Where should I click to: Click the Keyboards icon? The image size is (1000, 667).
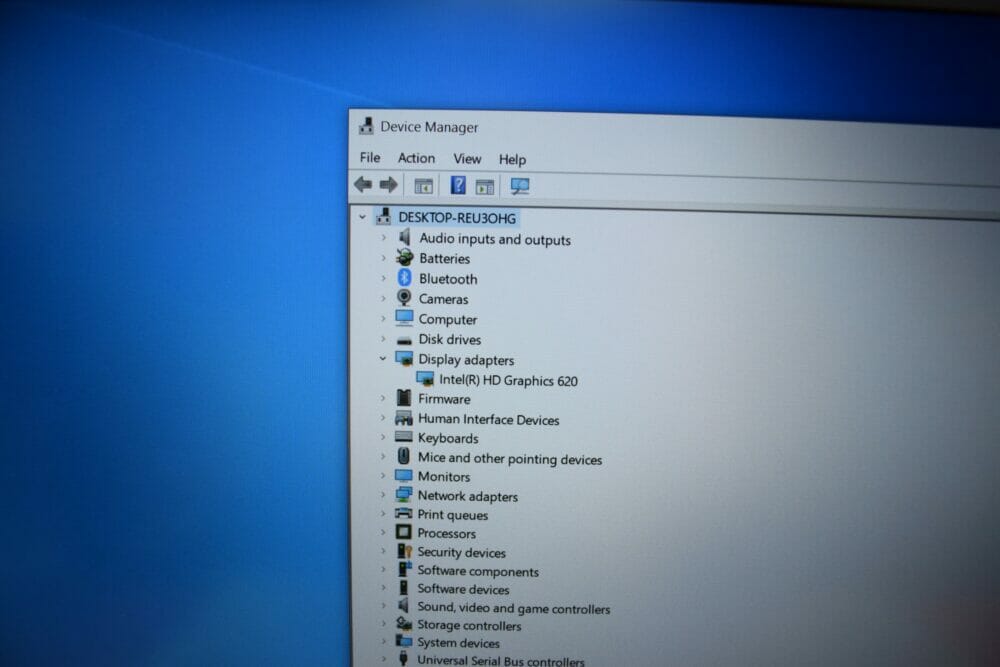point(404,437)
